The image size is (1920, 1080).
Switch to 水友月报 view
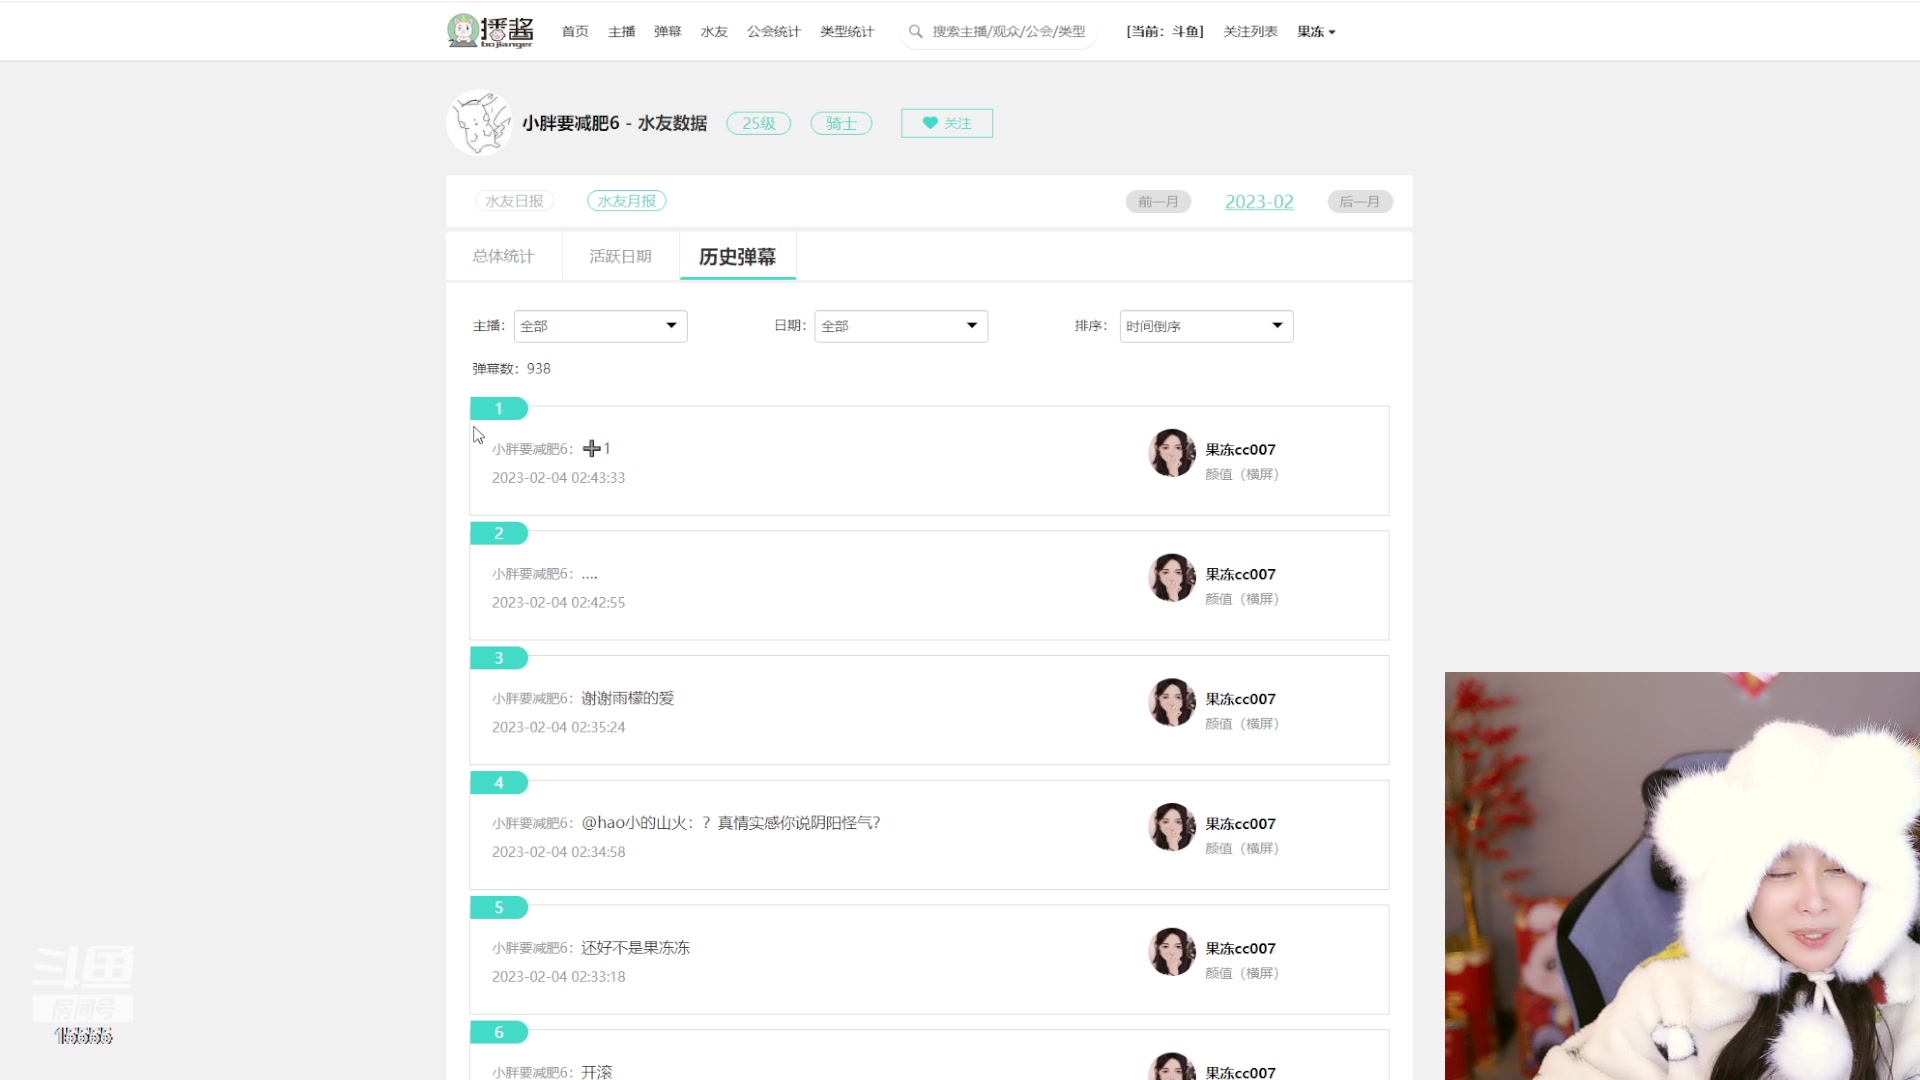point(627,201)
